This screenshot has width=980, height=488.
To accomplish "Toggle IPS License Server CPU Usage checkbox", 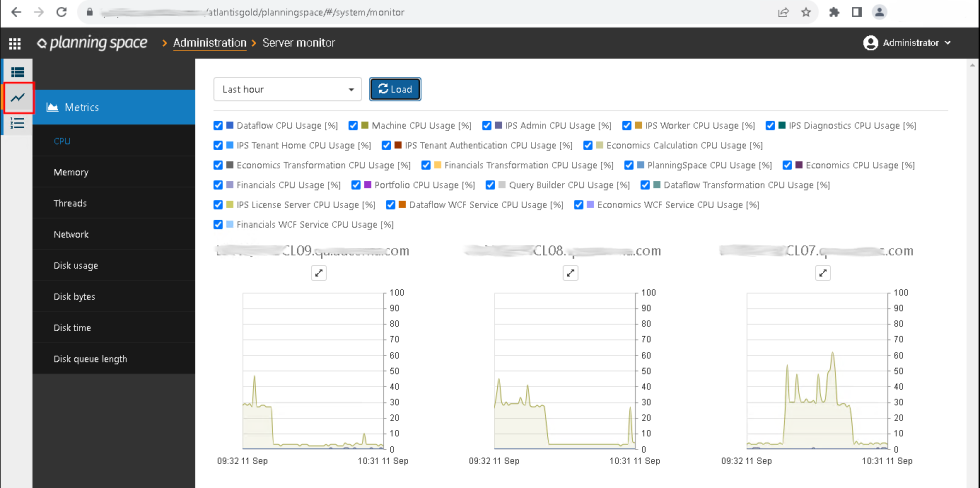I will coord(218,205).
